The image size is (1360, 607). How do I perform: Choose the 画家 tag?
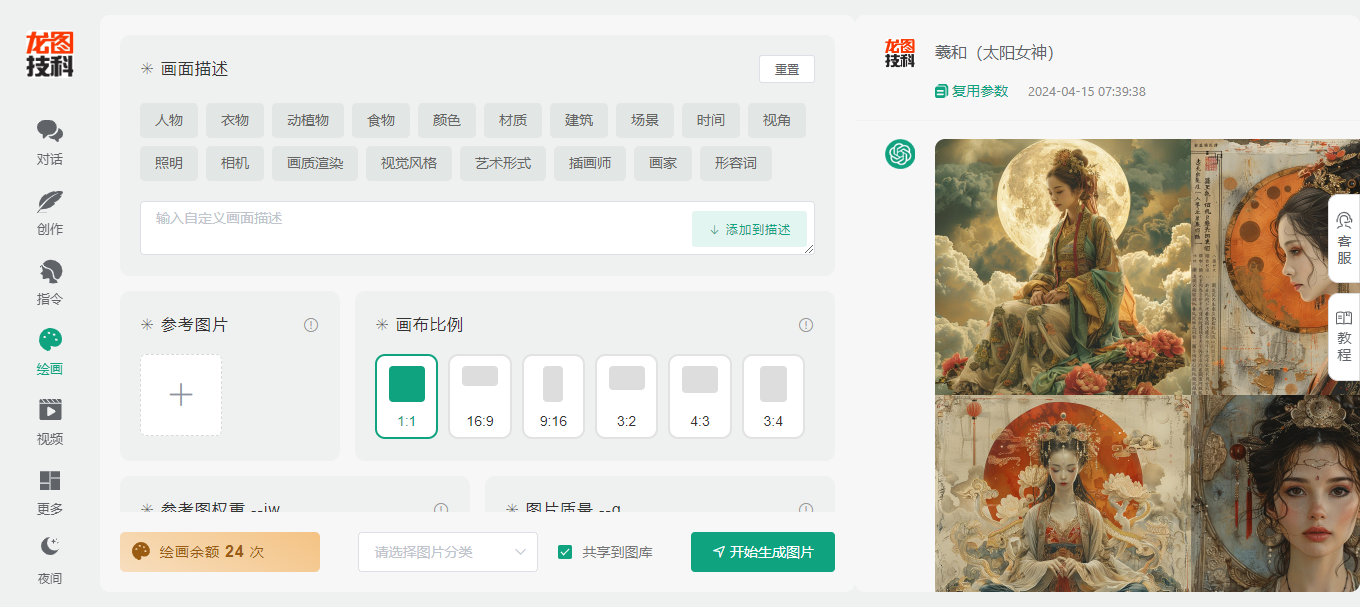pyautogui.click(x=663, y=163)
